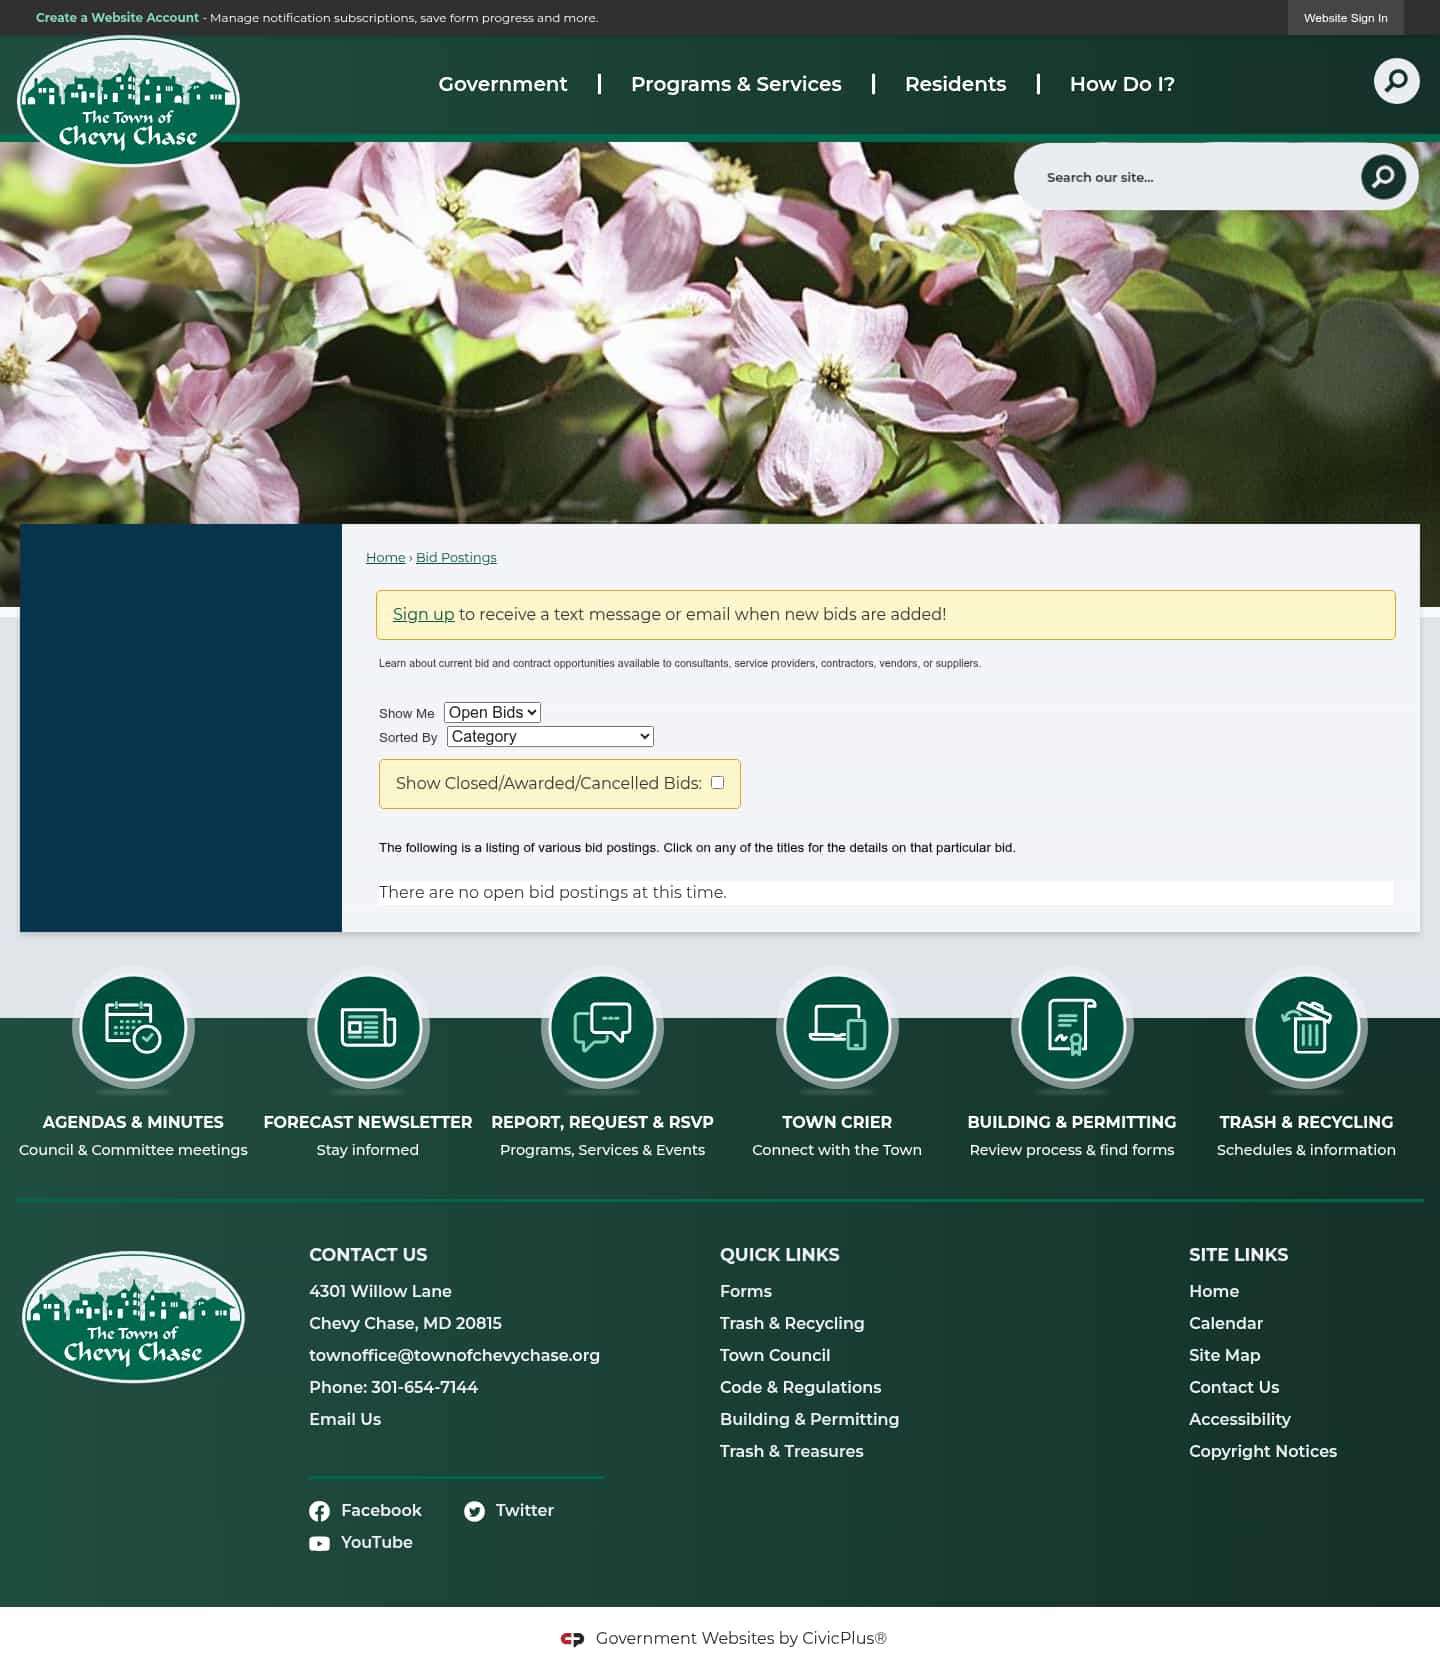
Task: Open the header magnifier search toggle
Action: (x=1396, y=81)
